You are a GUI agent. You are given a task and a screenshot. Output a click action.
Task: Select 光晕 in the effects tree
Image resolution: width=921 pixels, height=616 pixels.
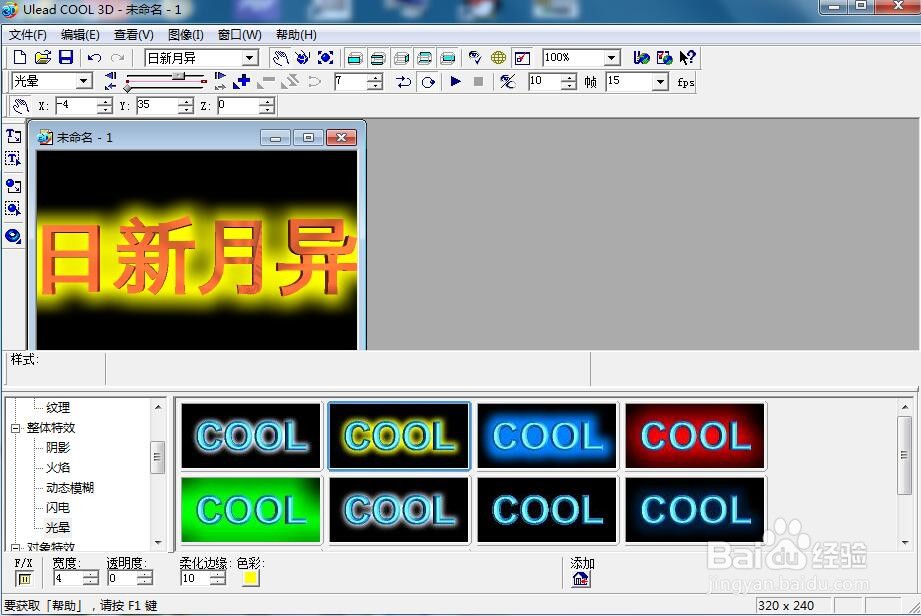(58, 527)
